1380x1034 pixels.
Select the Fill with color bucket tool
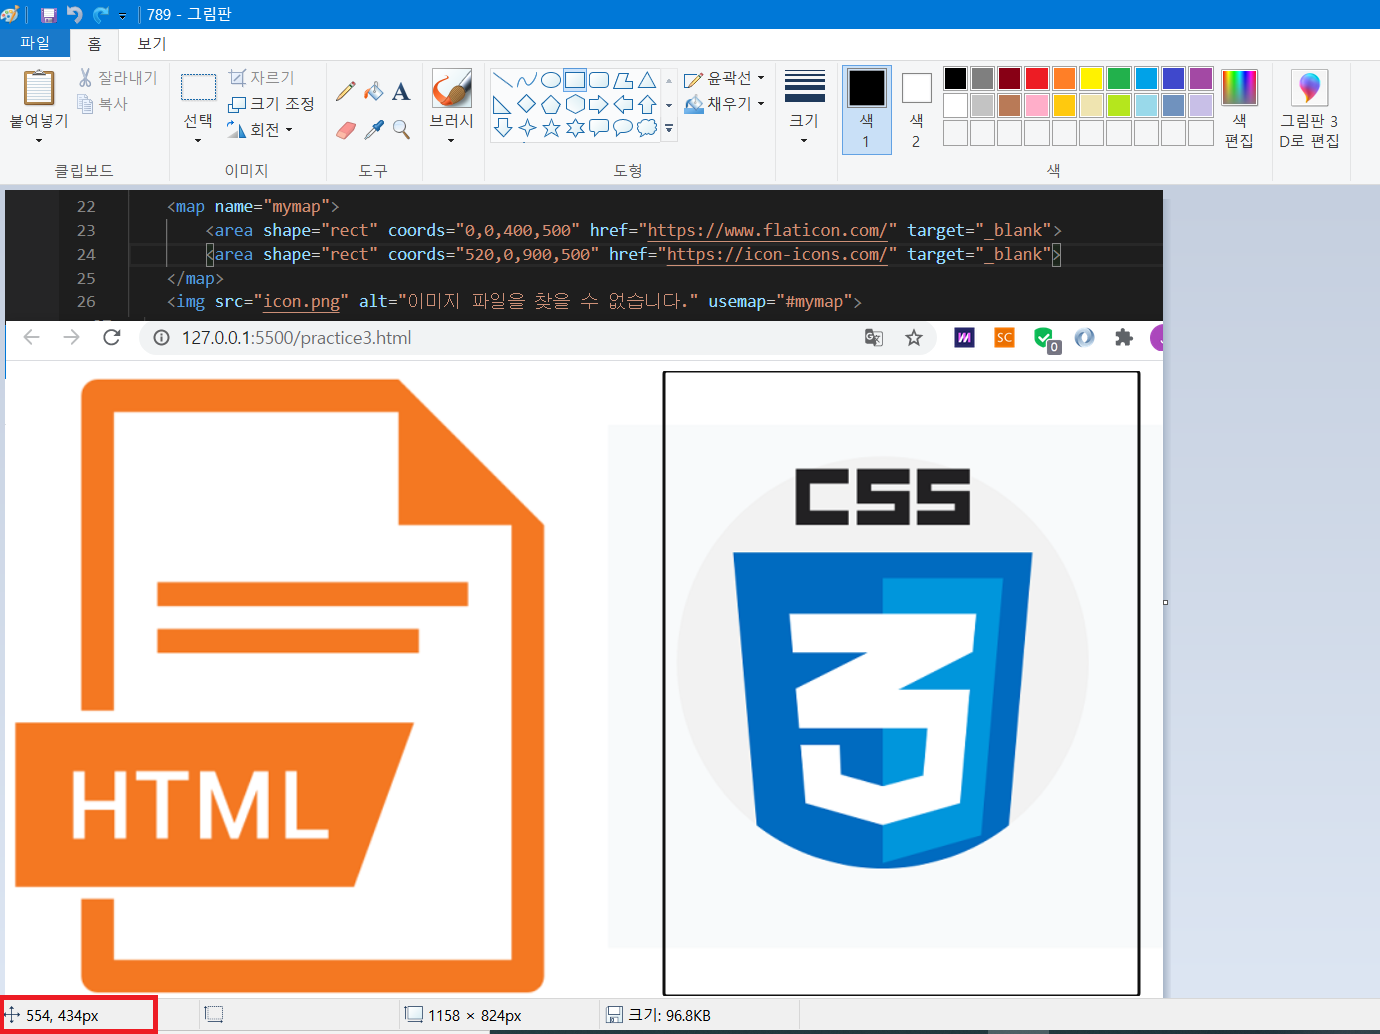click(374, 92)
